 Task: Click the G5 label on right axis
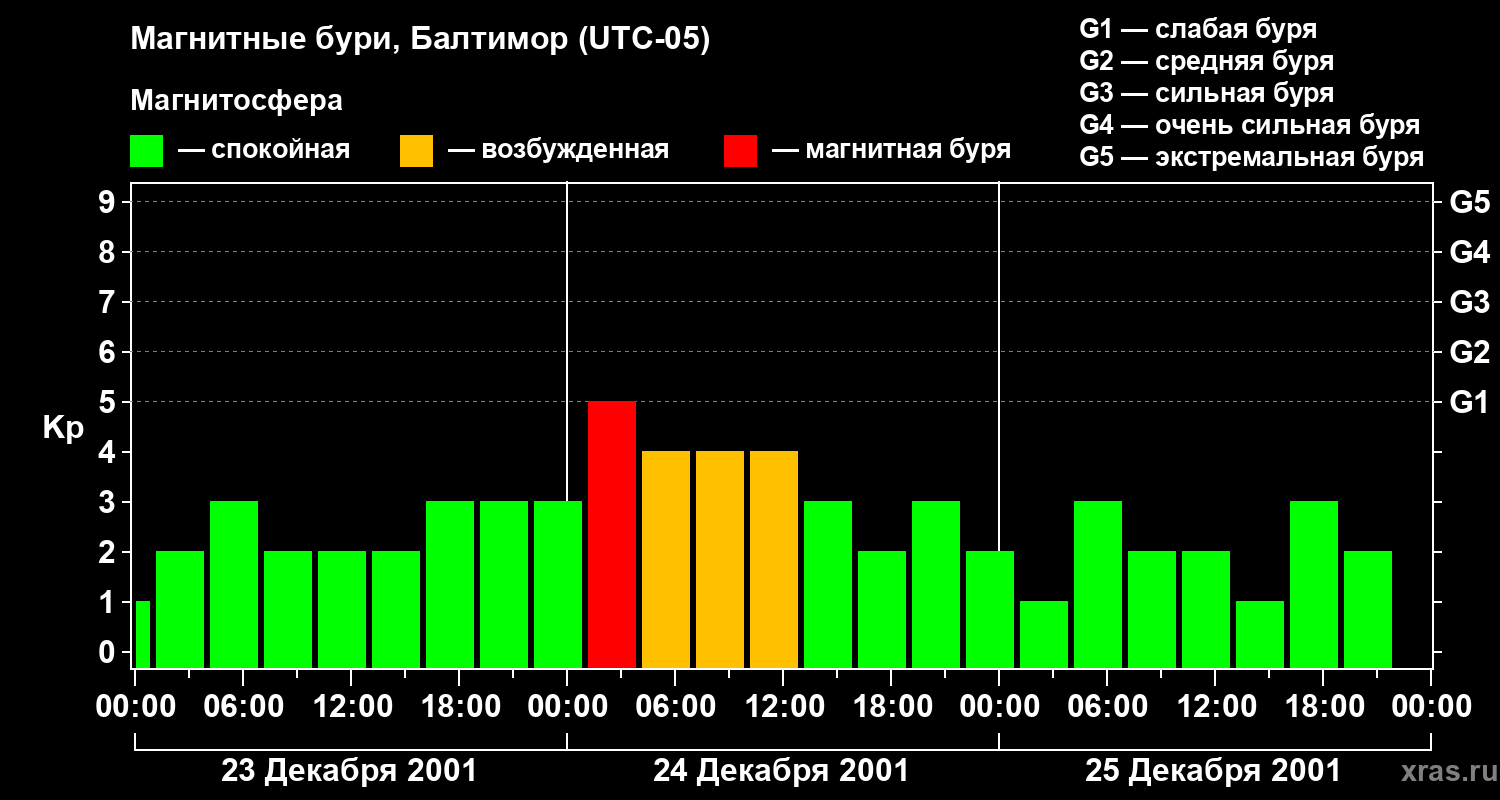coord(1470,202)
